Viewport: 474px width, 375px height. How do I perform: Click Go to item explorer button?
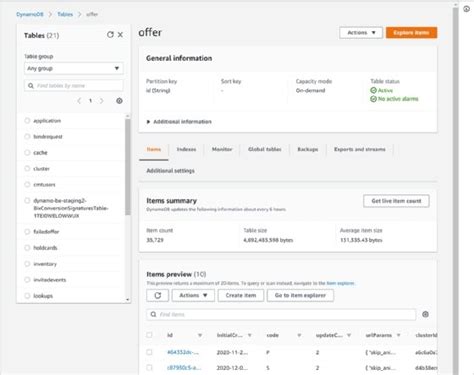tap(300, 295)
